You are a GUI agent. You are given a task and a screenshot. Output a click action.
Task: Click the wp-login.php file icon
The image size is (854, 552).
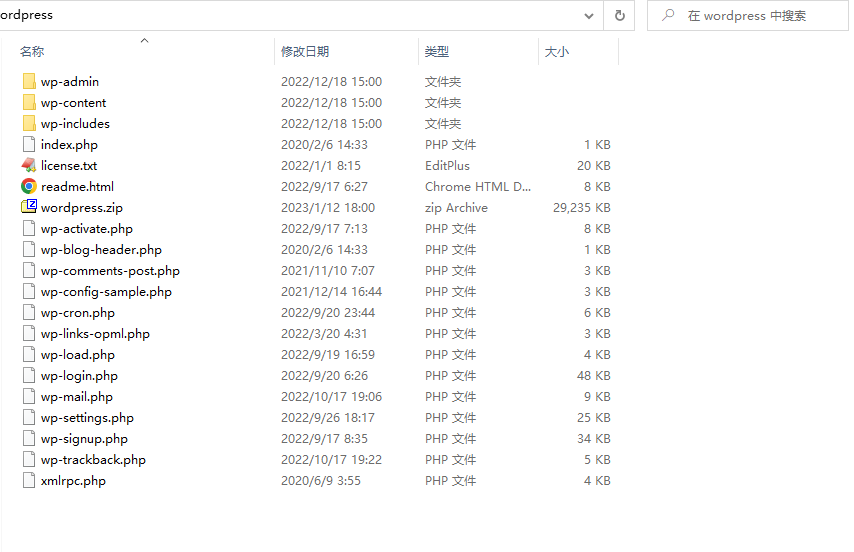pos(29,376)
